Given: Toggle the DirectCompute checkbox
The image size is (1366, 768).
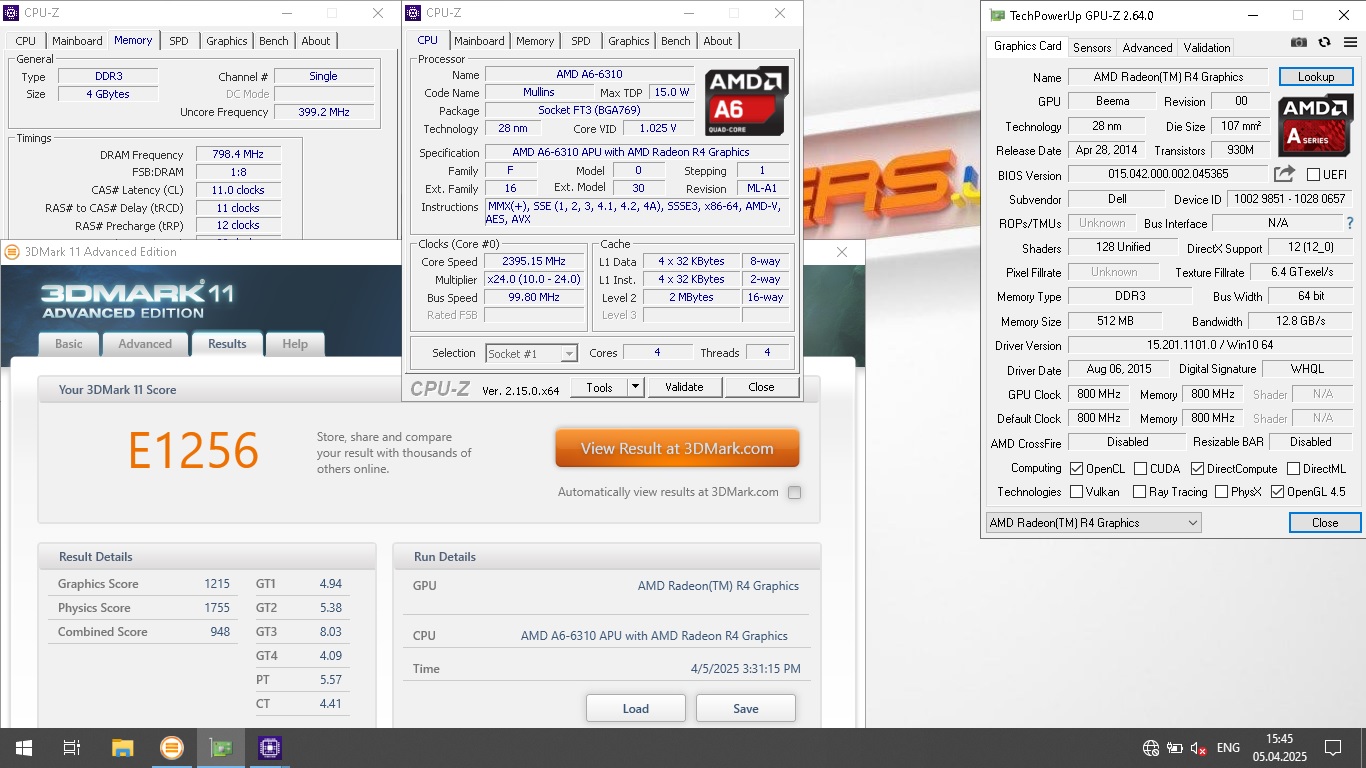Looking at the screenshot, I should [x=1197, y=468].
